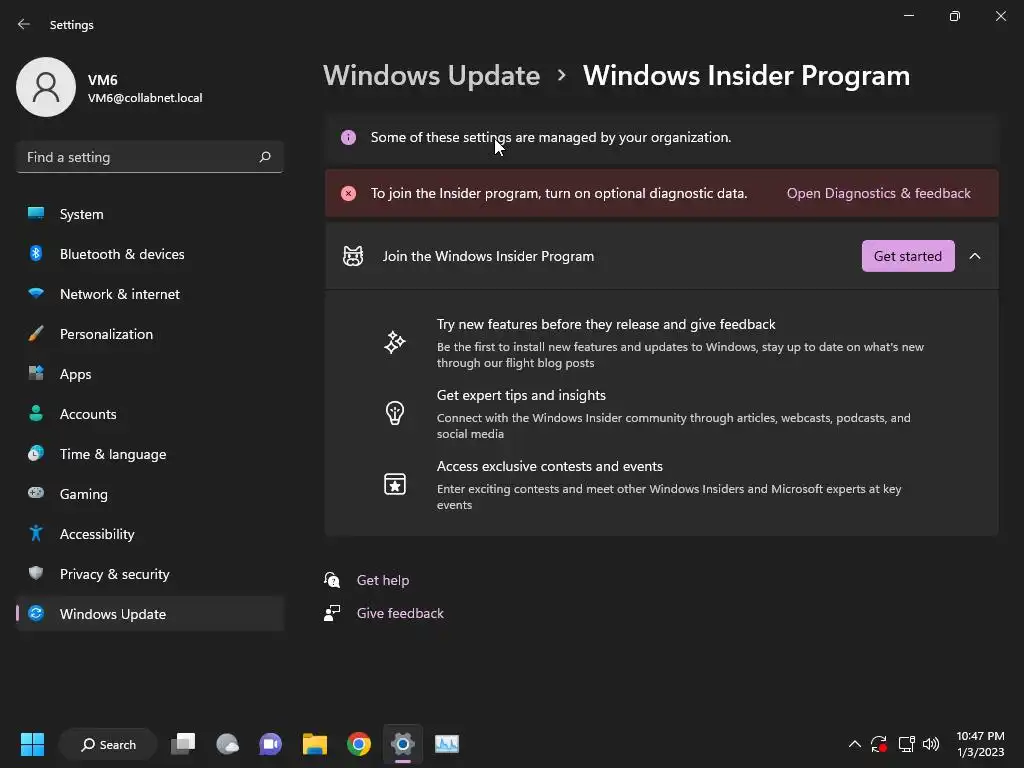Viewport: 1024px width, 768px height.
Task: Go to Network & internet
Action: [x=150, y=294]
